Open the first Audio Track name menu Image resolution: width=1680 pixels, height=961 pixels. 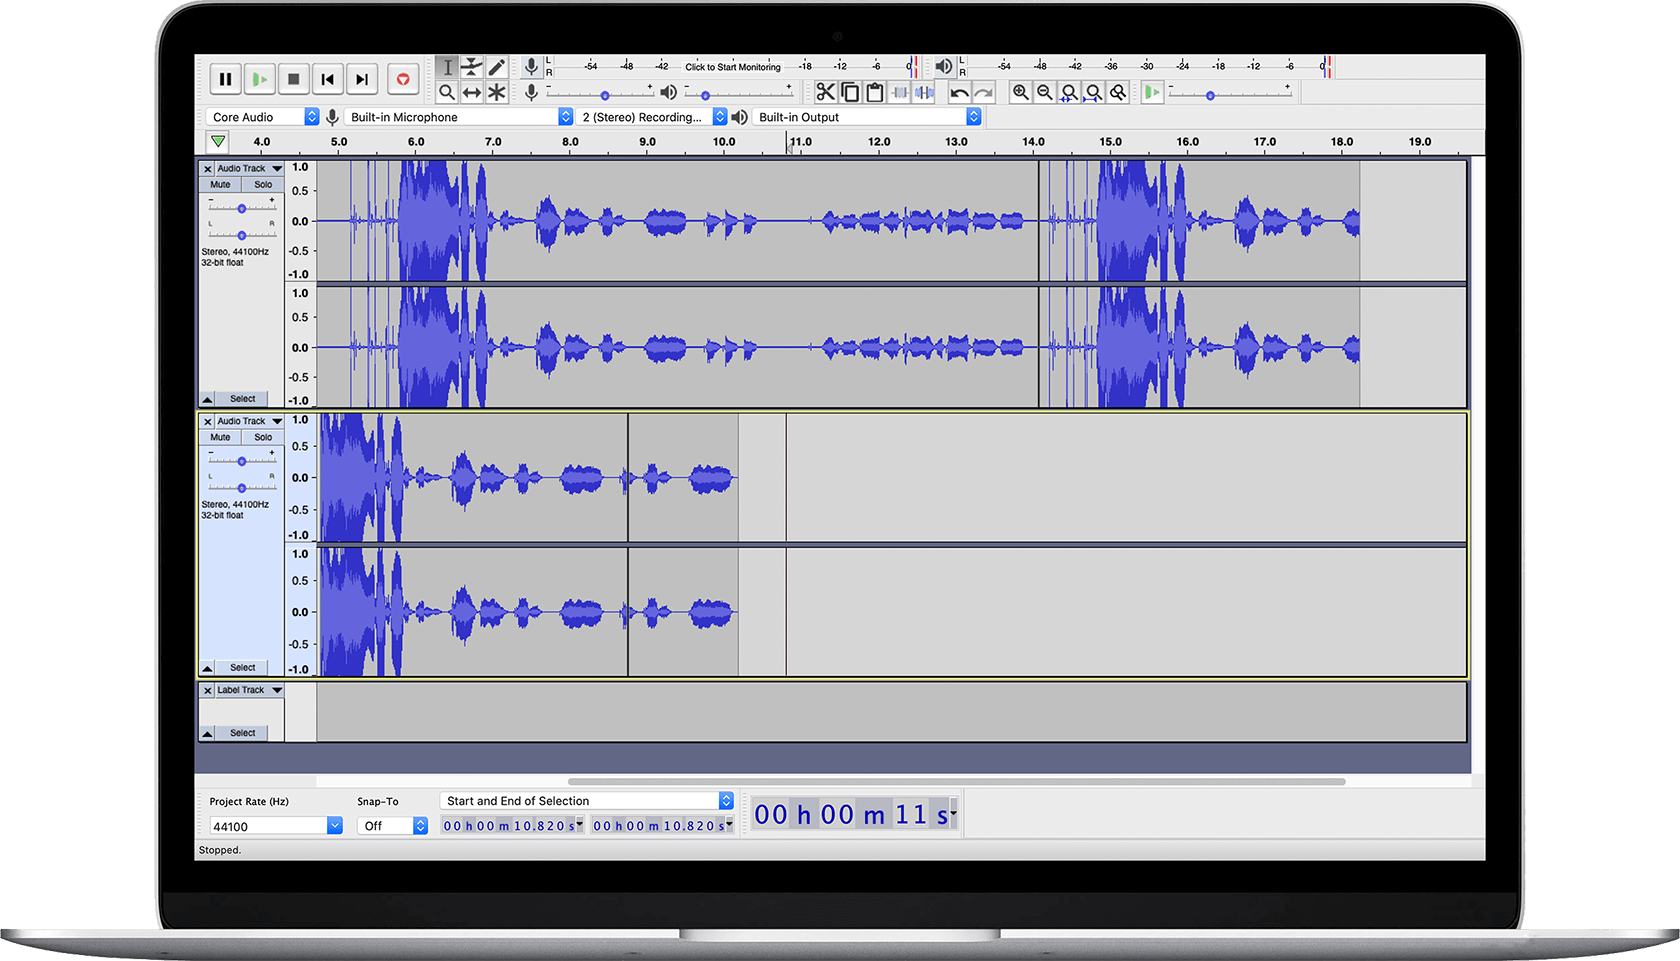point(241,167)
